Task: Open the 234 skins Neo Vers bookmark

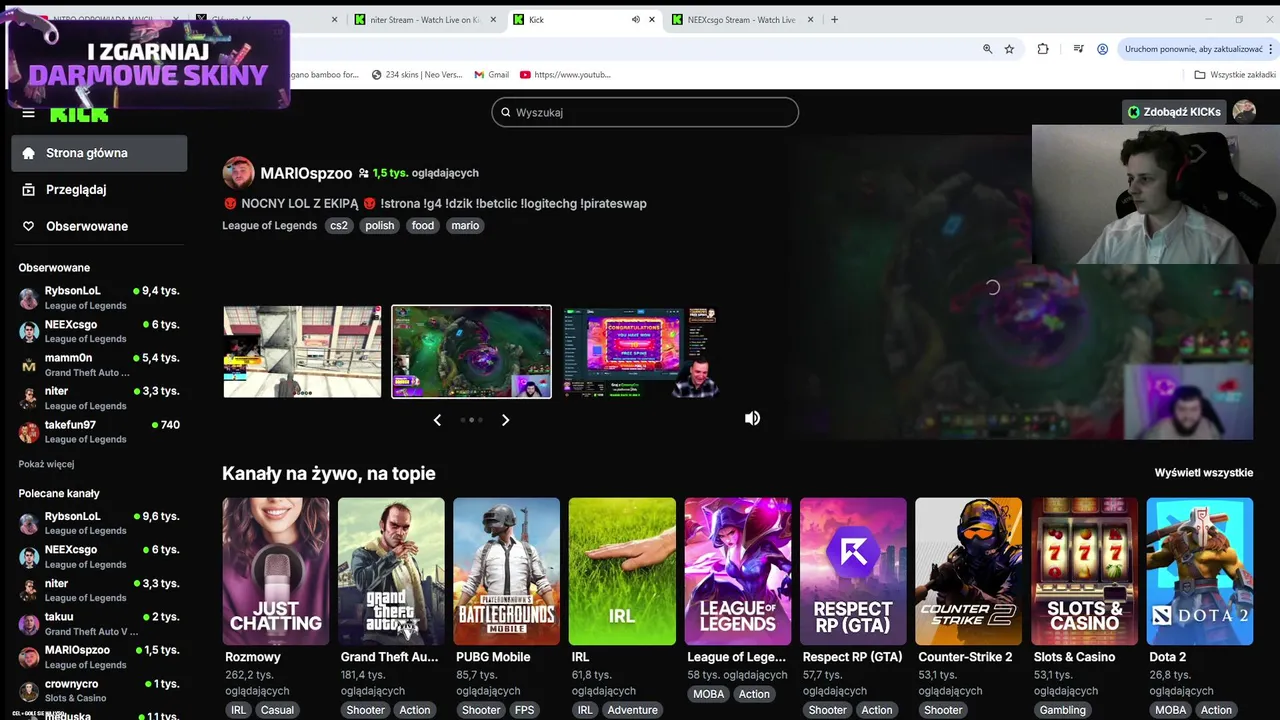Action: pyautogui.click(x=417, y=74)
